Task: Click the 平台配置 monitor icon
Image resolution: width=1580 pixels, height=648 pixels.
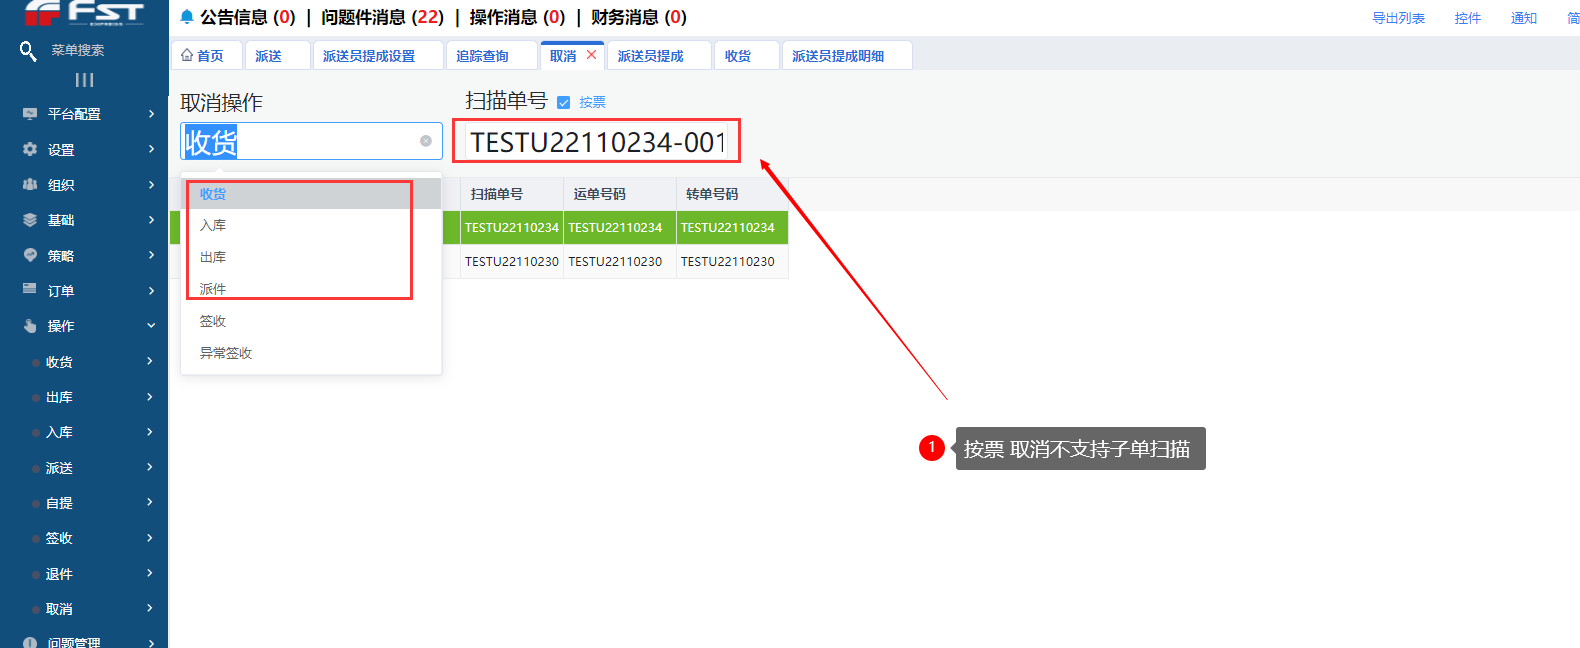Action: click(x=30, y=114)
